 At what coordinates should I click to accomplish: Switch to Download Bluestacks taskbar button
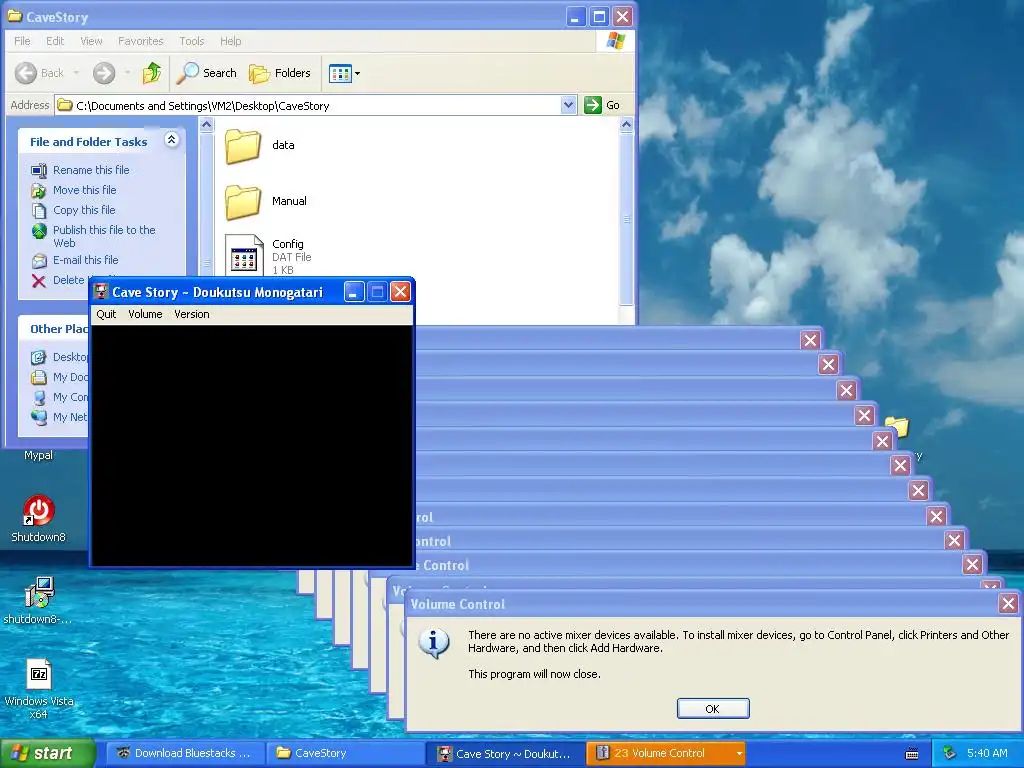coord(184,754)
